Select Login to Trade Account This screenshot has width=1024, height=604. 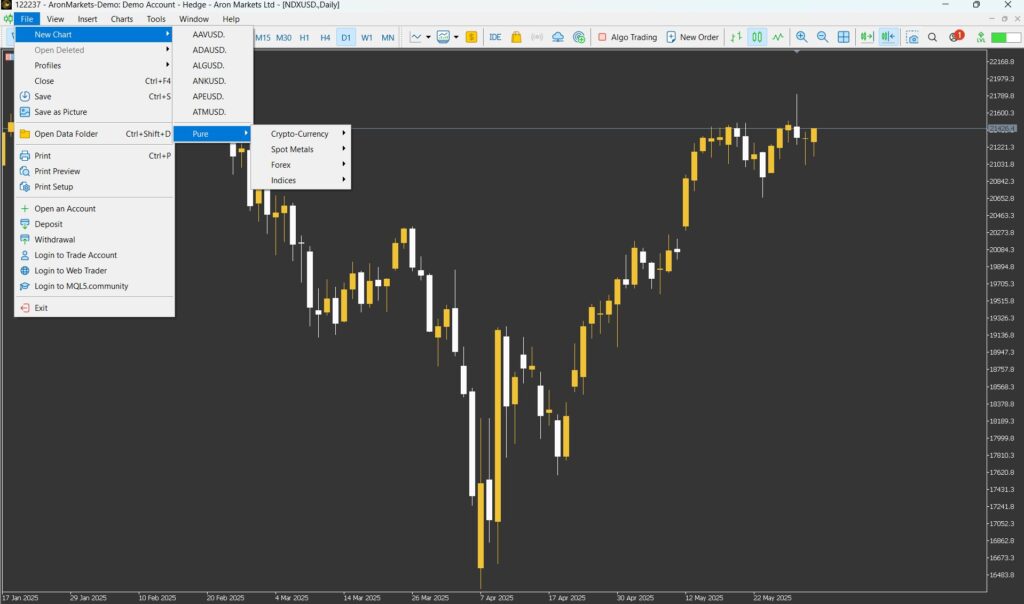(x=94, y=255)
